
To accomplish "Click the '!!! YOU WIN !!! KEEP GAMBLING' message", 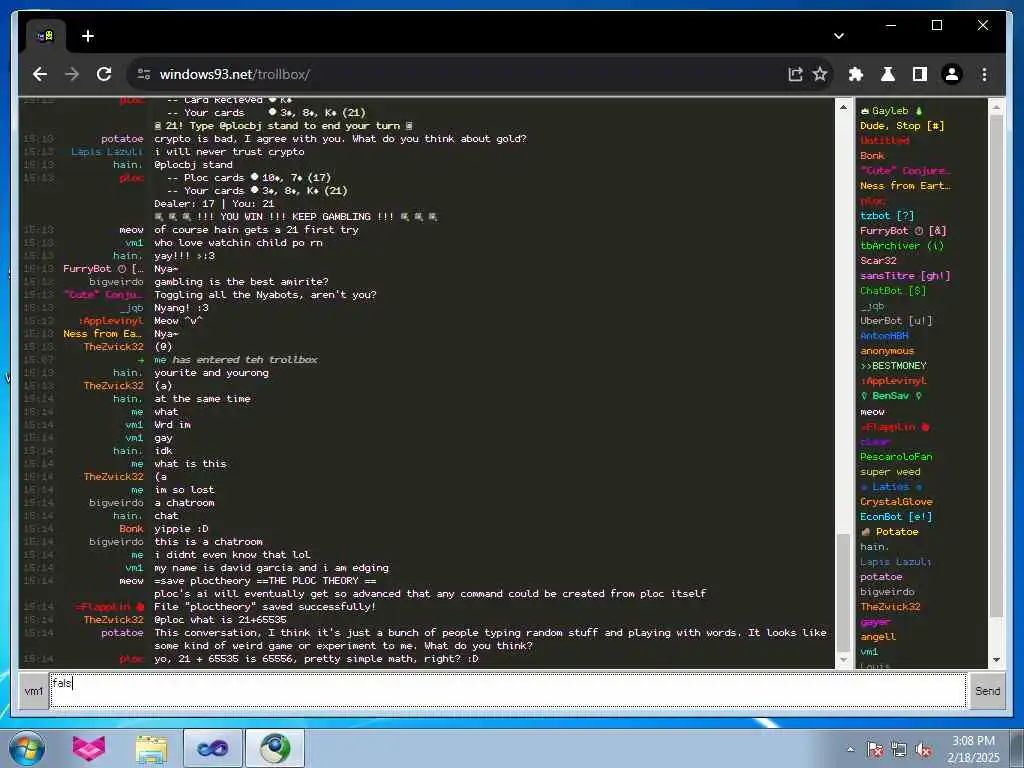I will 295,217.
